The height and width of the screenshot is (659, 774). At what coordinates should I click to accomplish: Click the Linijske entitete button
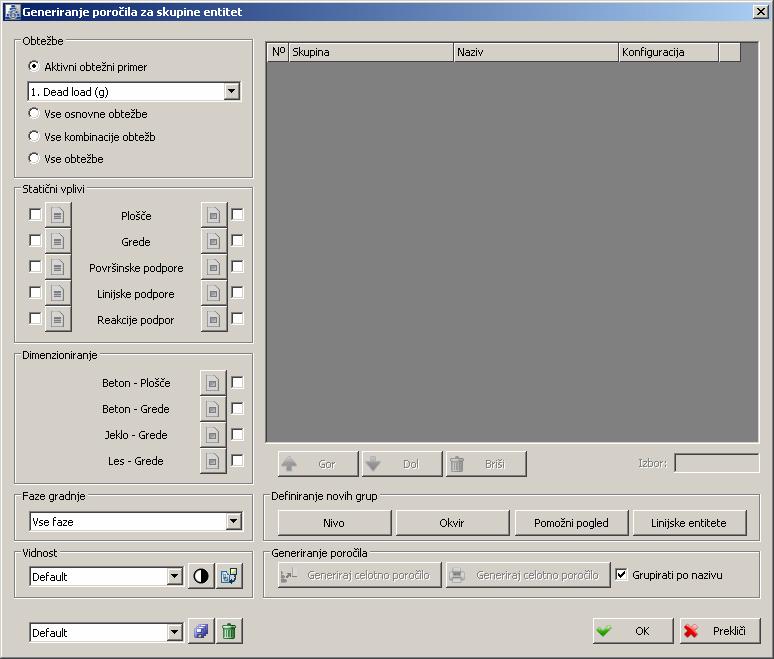689,523
